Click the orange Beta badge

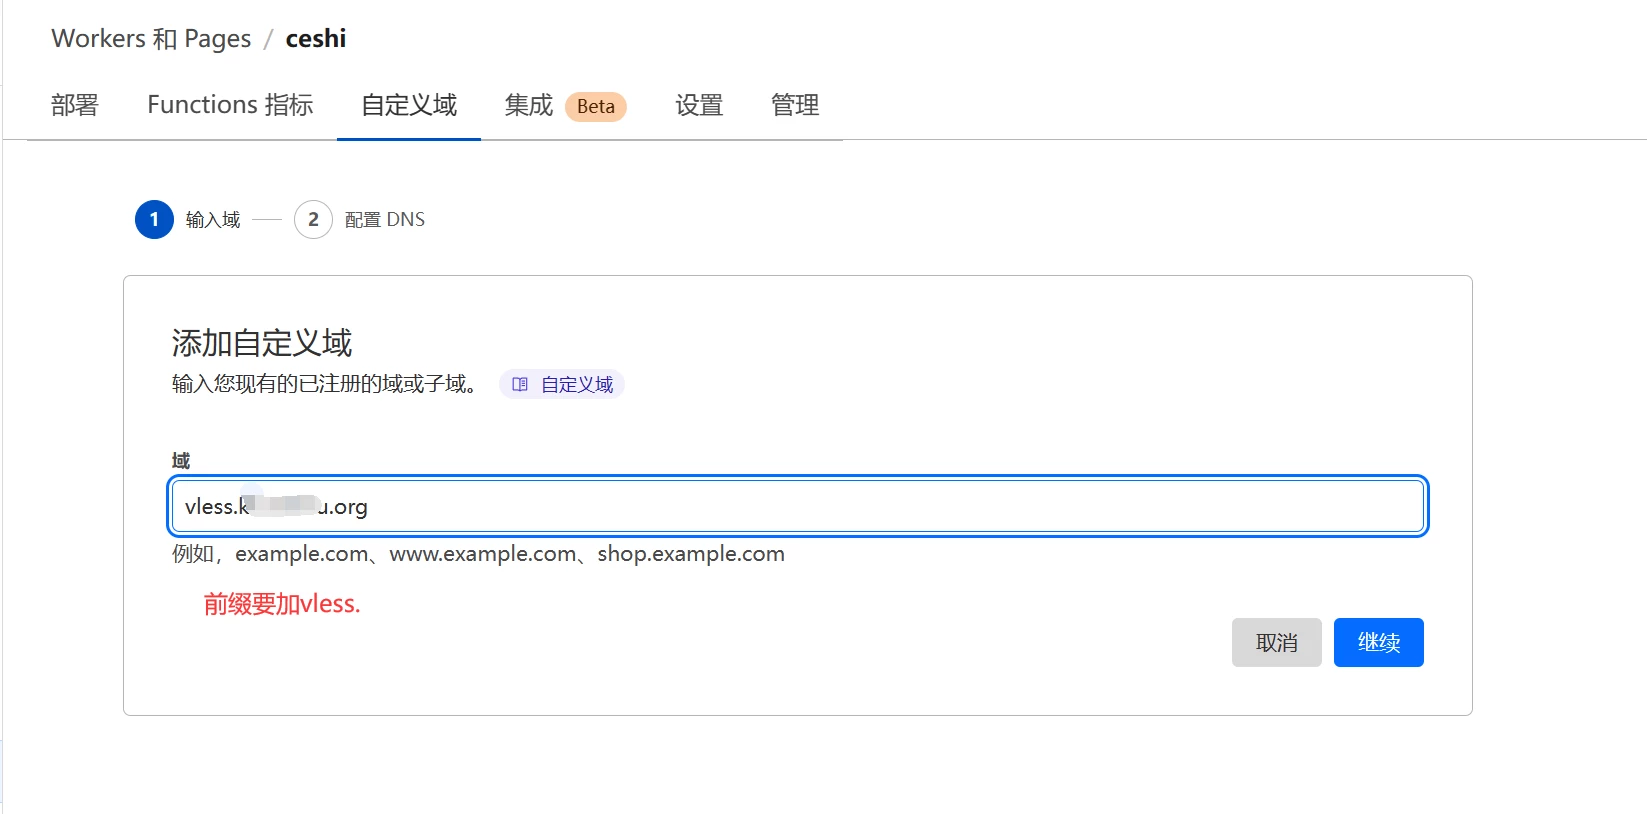595,106
